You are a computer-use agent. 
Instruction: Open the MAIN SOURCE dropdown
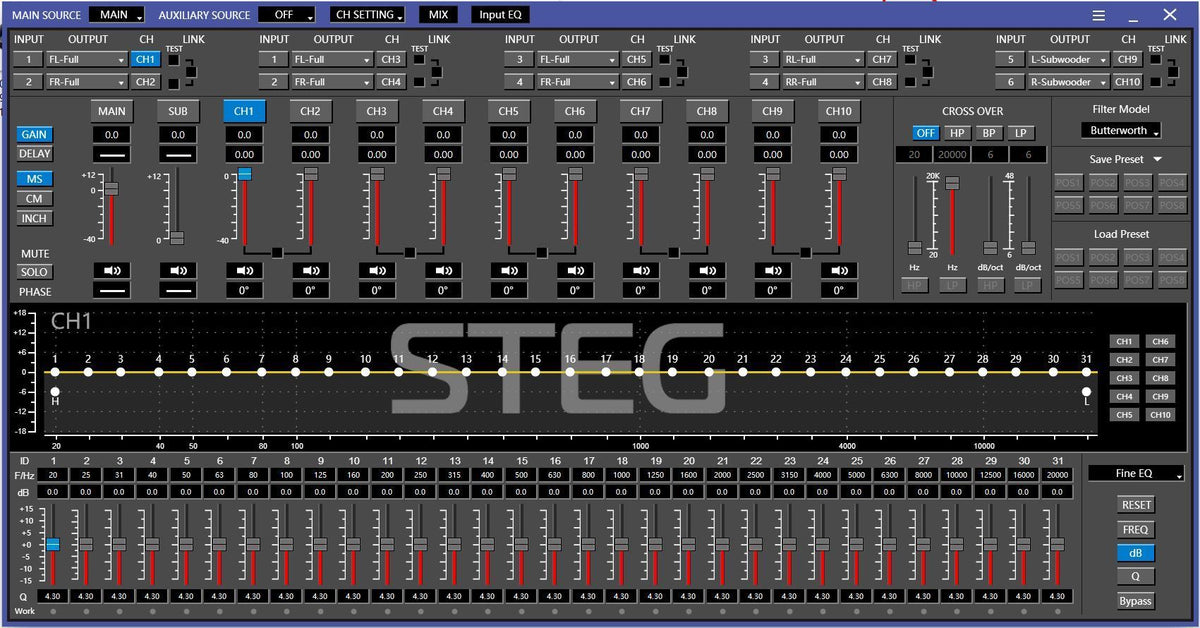coord(117,15)
